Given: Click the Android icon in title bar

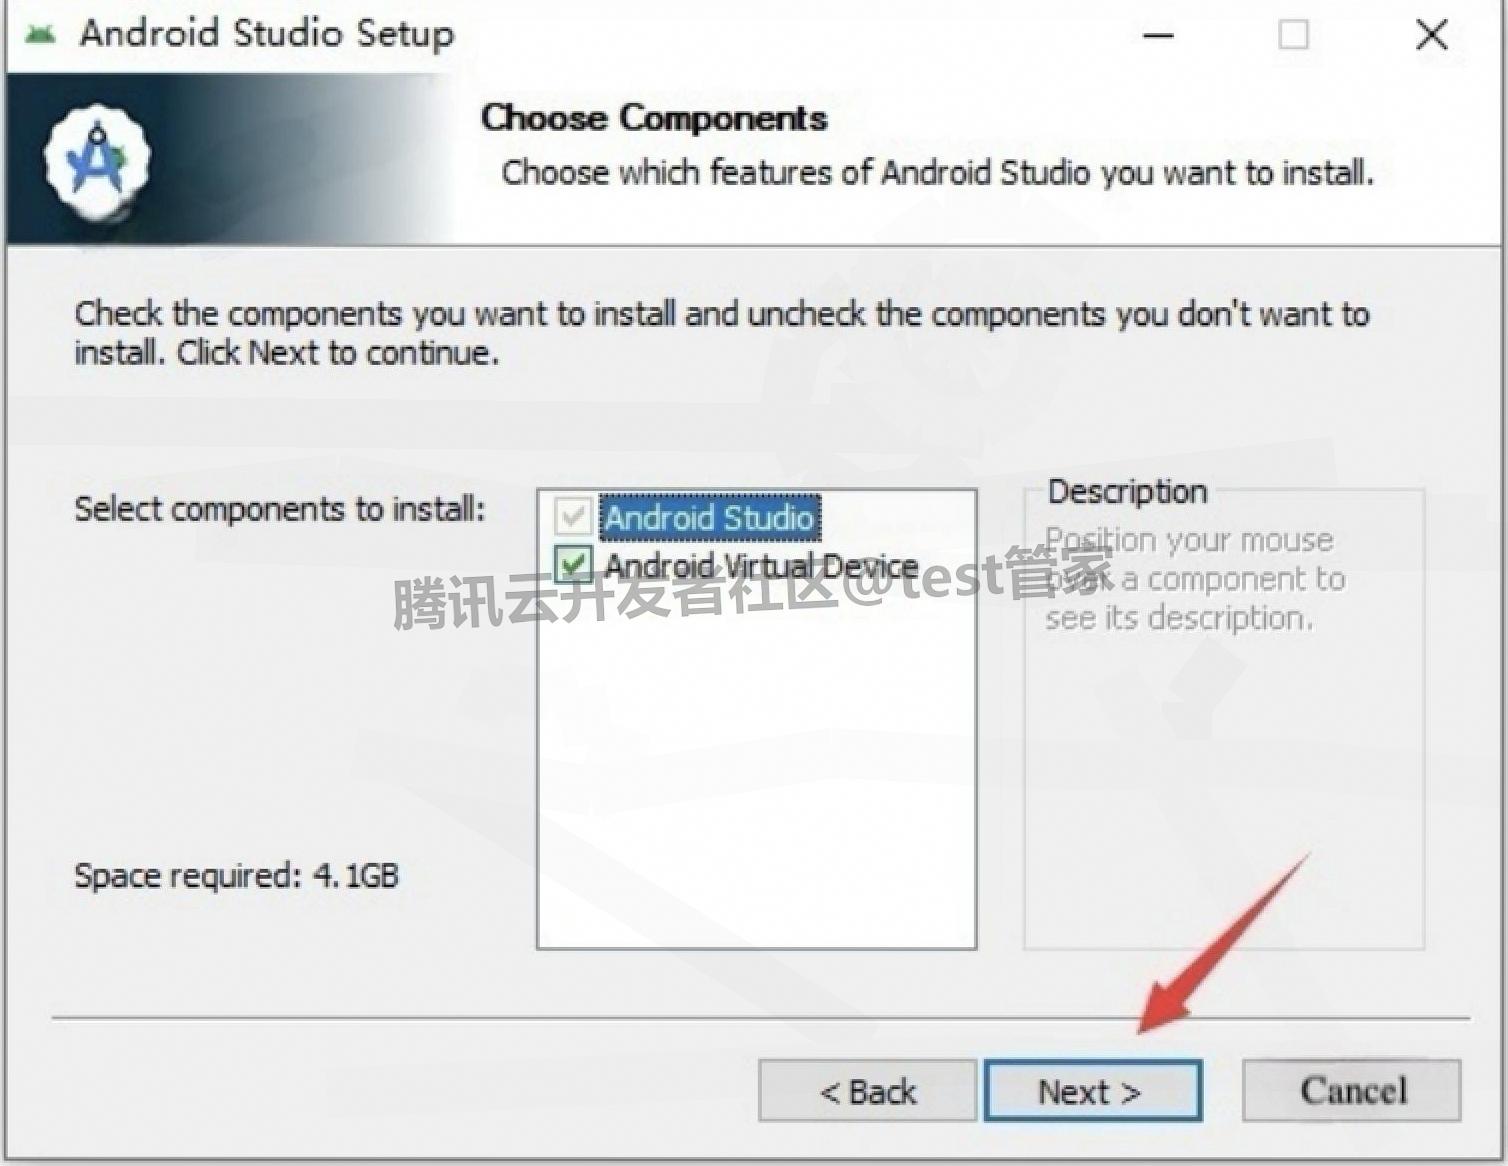Looking at the screenshot, I should point(40,35).
